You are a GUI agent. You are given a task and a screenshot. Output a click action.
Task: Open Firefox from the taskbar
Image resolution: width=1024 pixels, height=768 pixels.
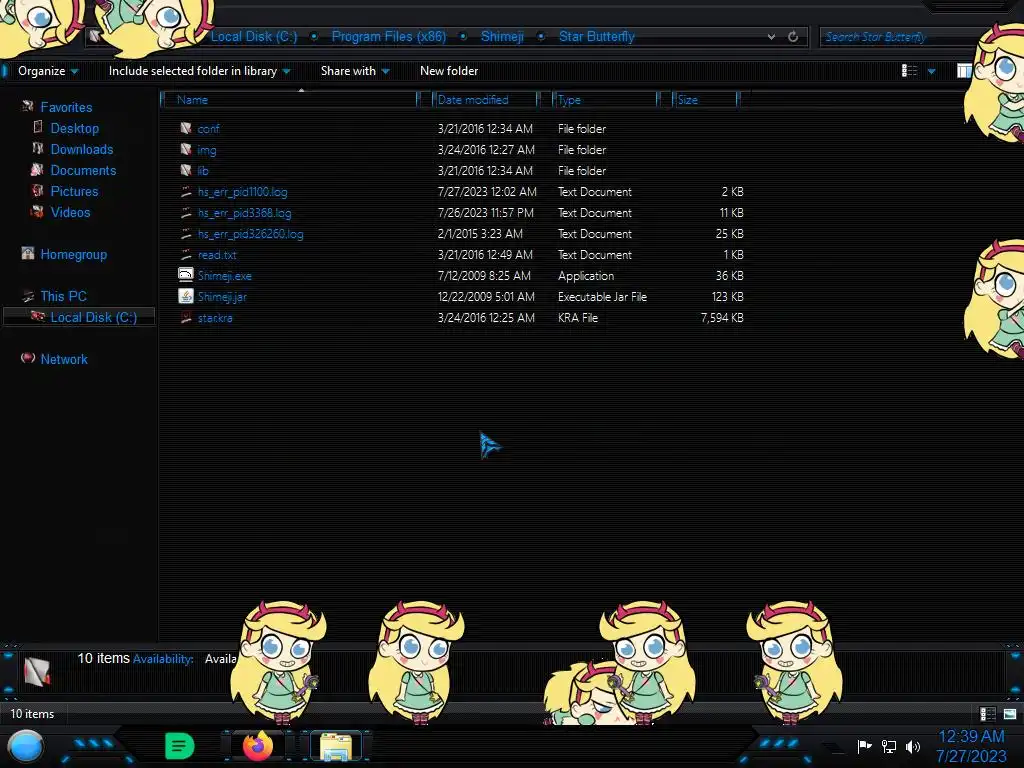tap(258, 746)
